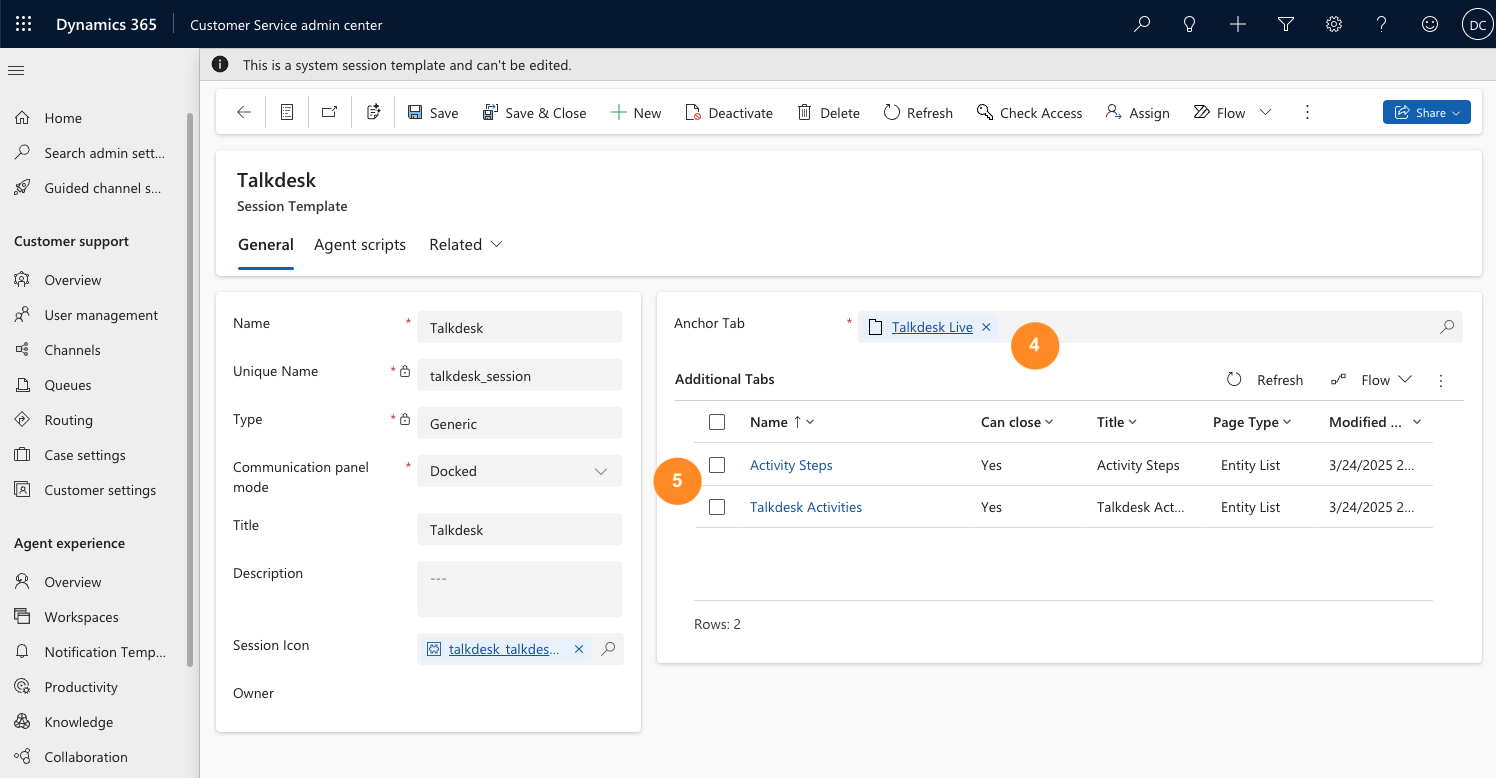Click the form selector icon next to Save
The image size is (1496, 778).
point(374,113)
